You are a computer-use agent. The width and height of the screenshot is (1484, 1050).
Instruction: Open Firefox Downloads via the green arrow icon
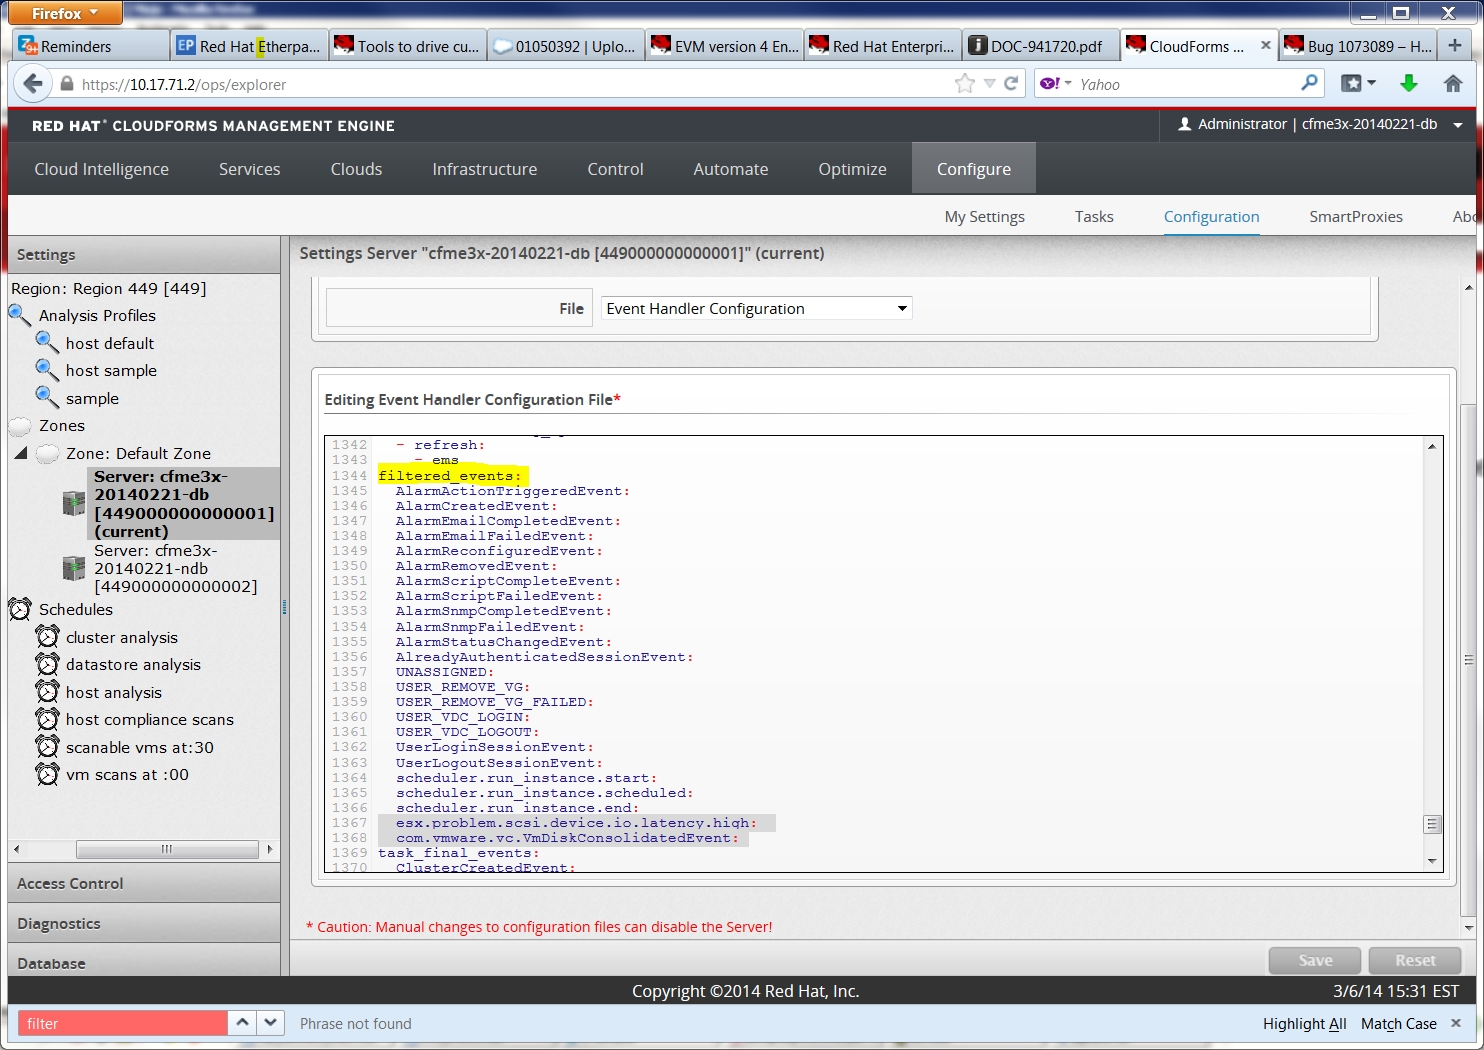(1409, 84)
